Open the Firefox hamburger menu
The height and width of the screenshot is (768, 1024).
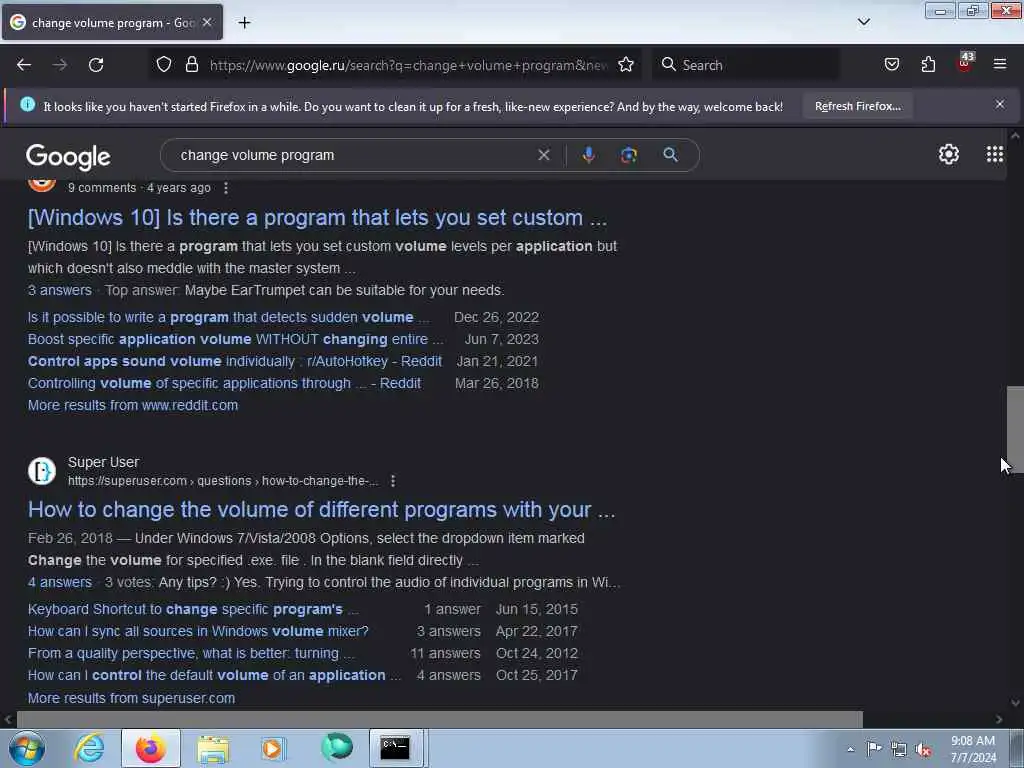coord(1000,64)
